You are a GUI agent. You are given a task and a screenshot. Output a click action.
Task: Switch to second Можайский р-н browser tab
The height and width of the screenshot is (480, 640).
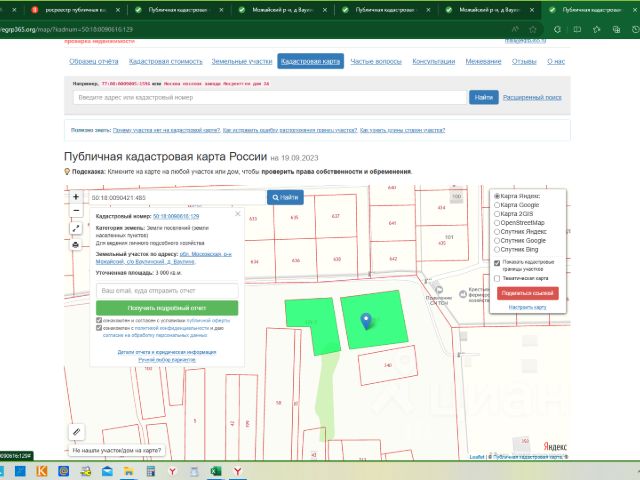click(490, 10)
